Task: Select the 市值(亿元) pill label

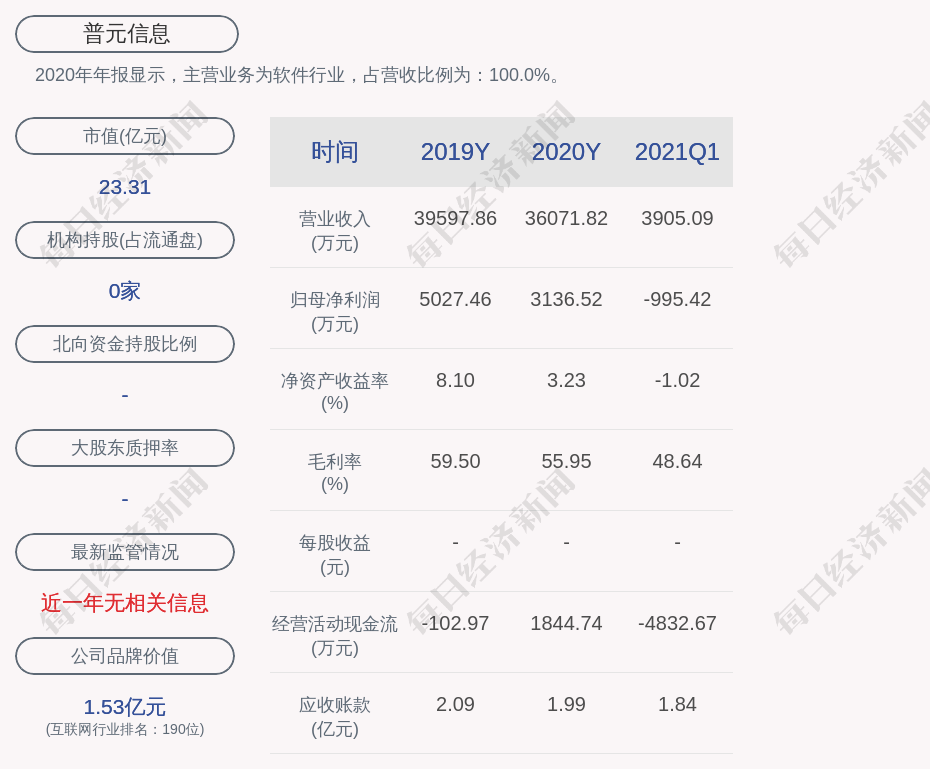Action: click(125, 136)
